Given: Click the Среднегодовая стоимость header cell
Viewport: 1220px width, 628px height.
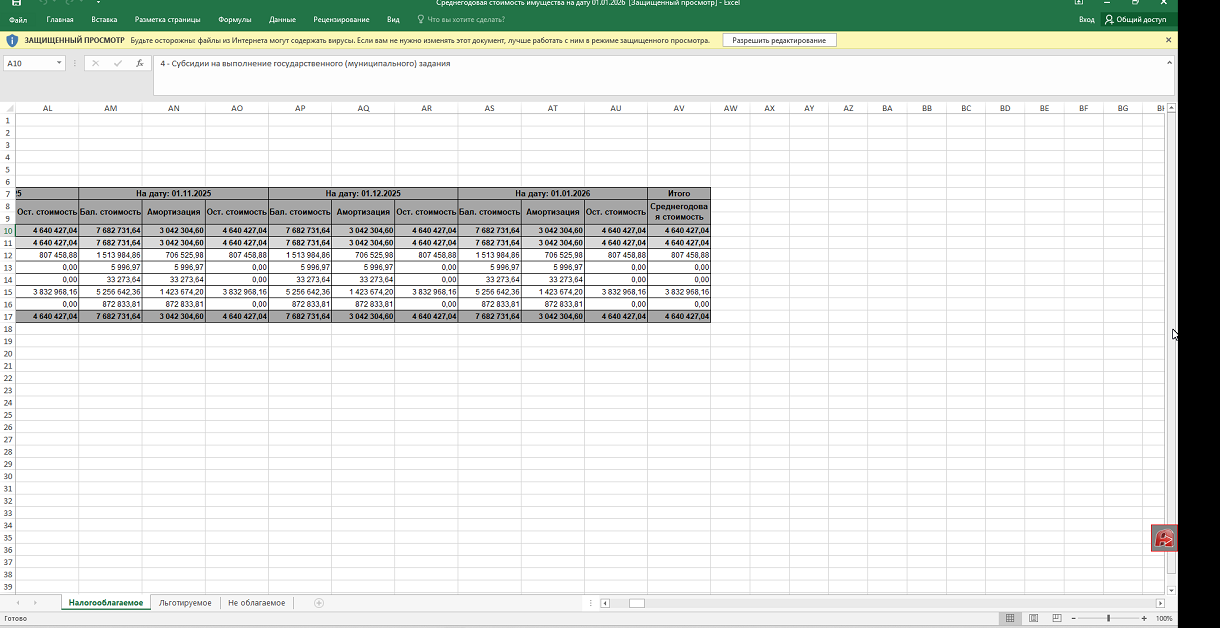Looking at the screenshot, I should 679,212.
